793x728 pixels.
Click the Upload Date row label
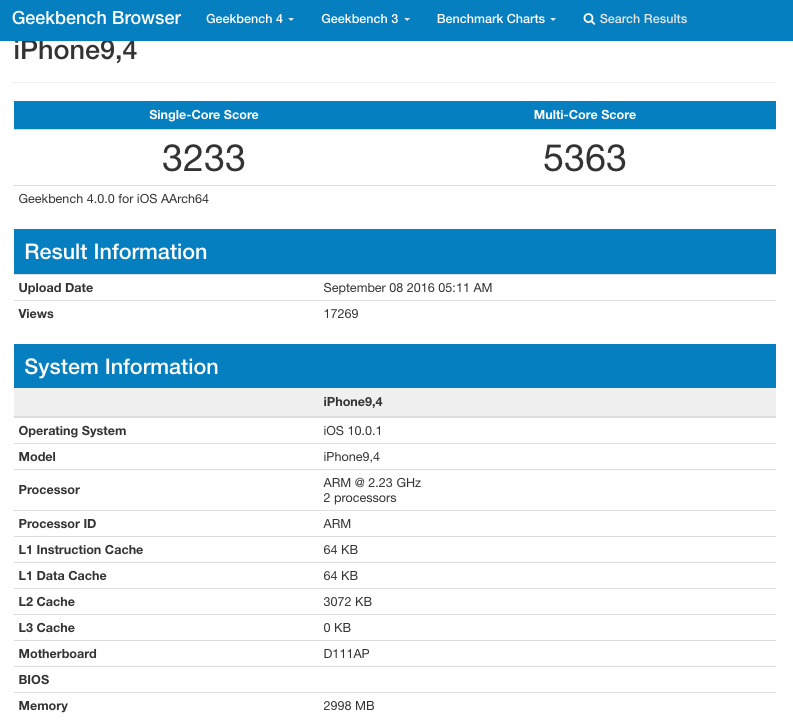click(56, 287)
